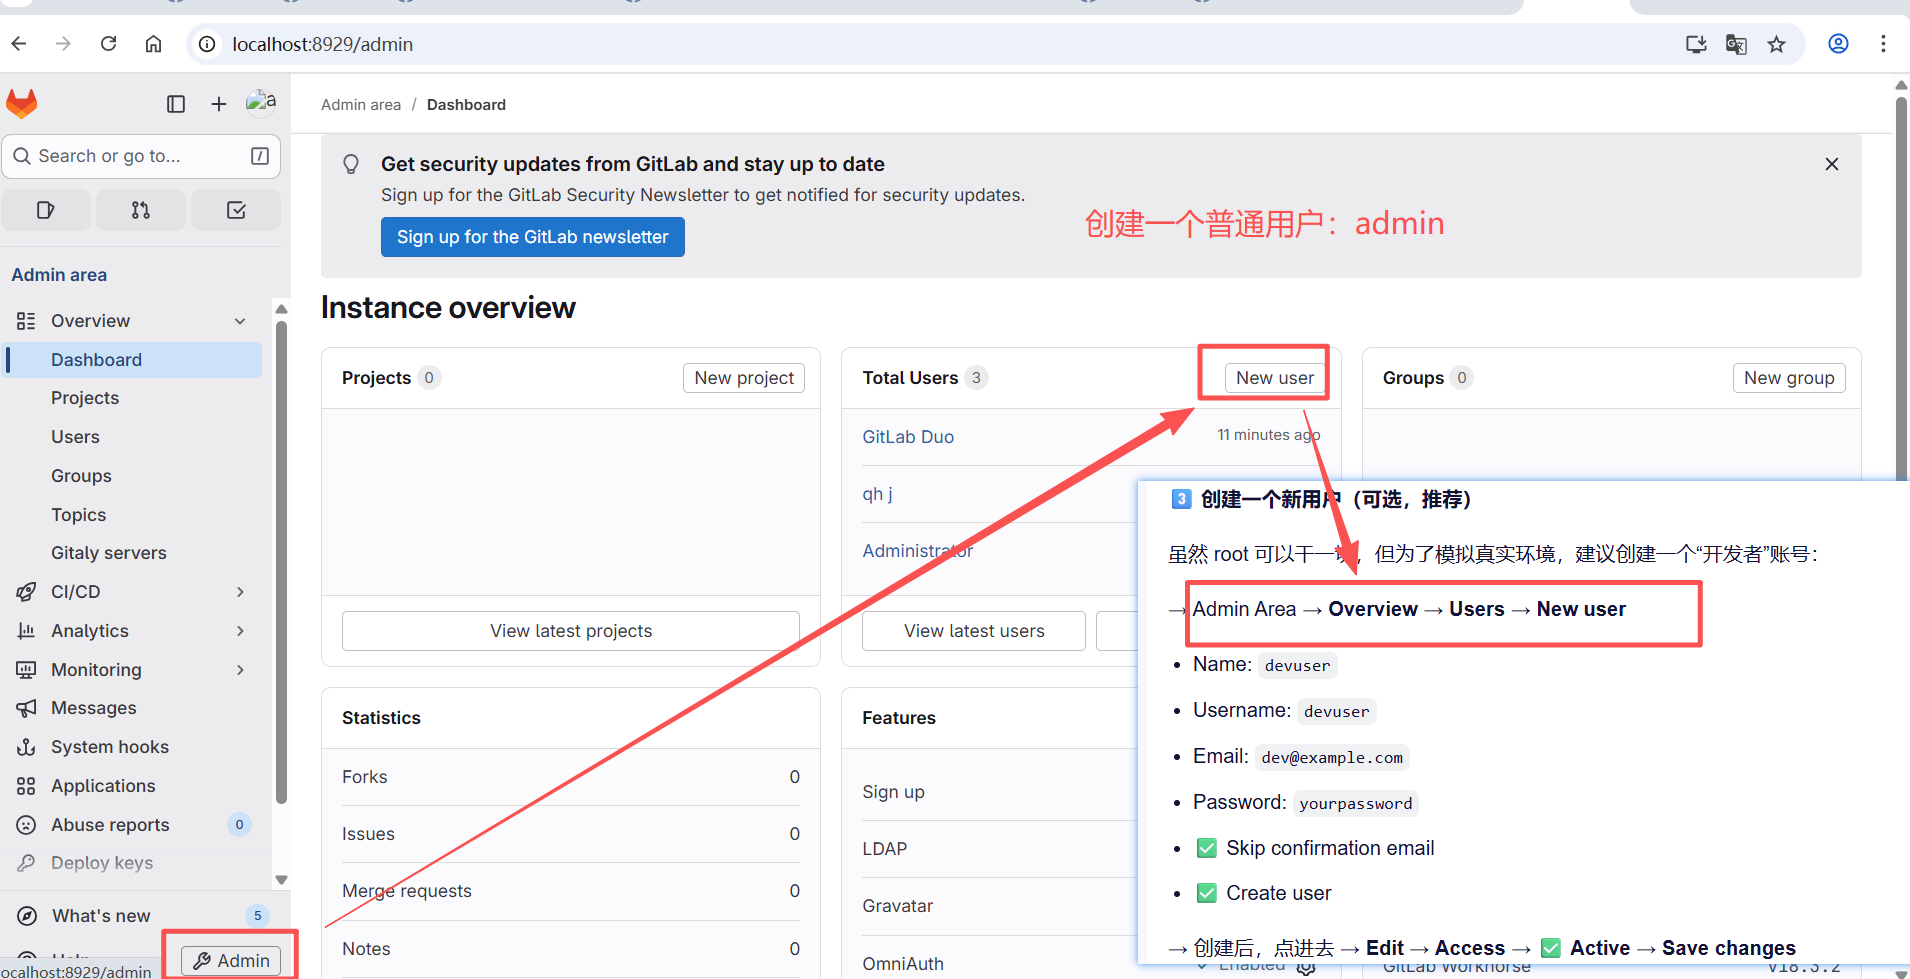Open the qh j user link

coord(877,494)
